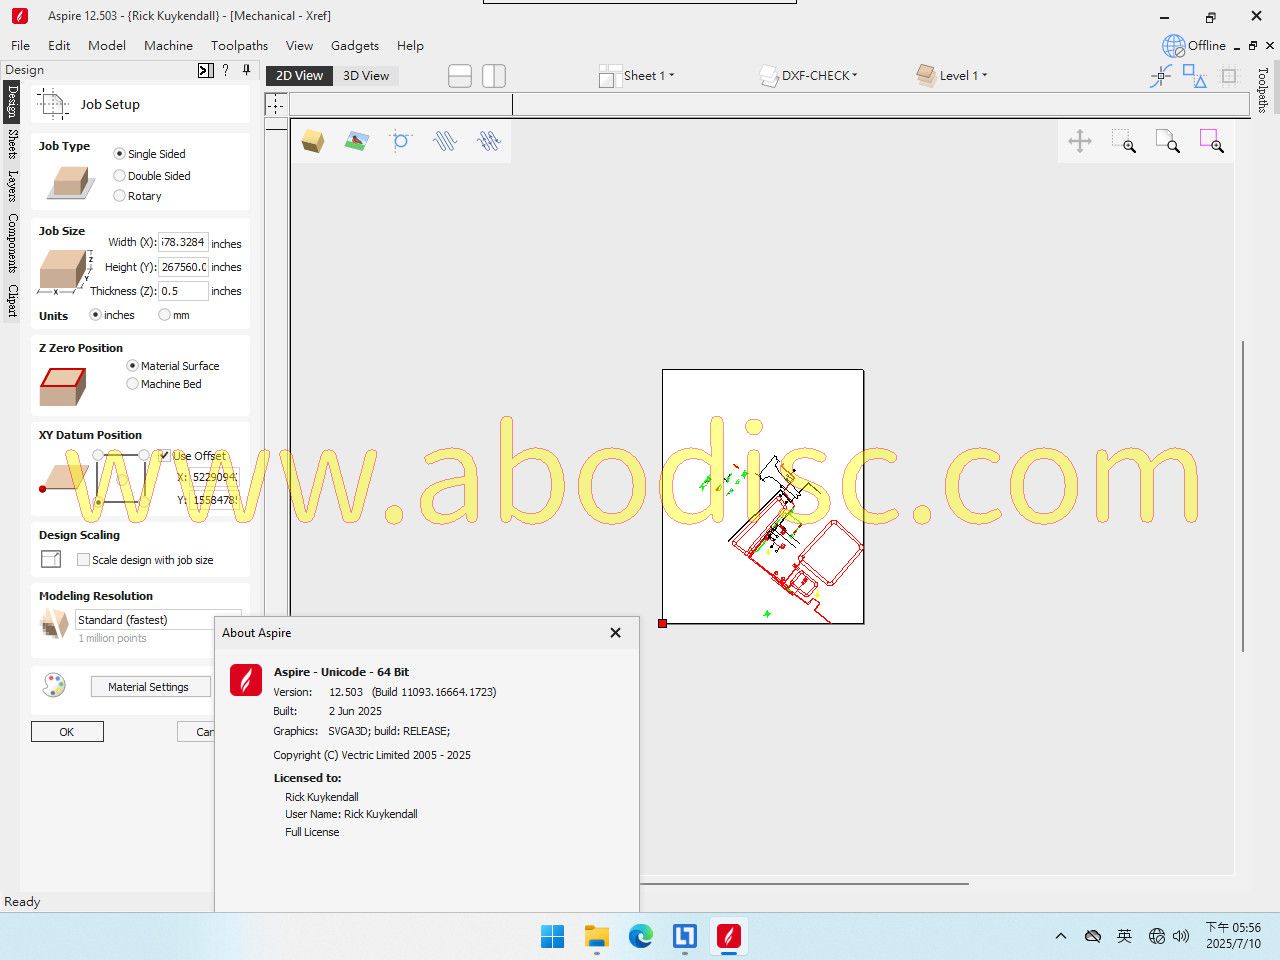
Task: Click the X offset input field
Action: pos(215,477)
